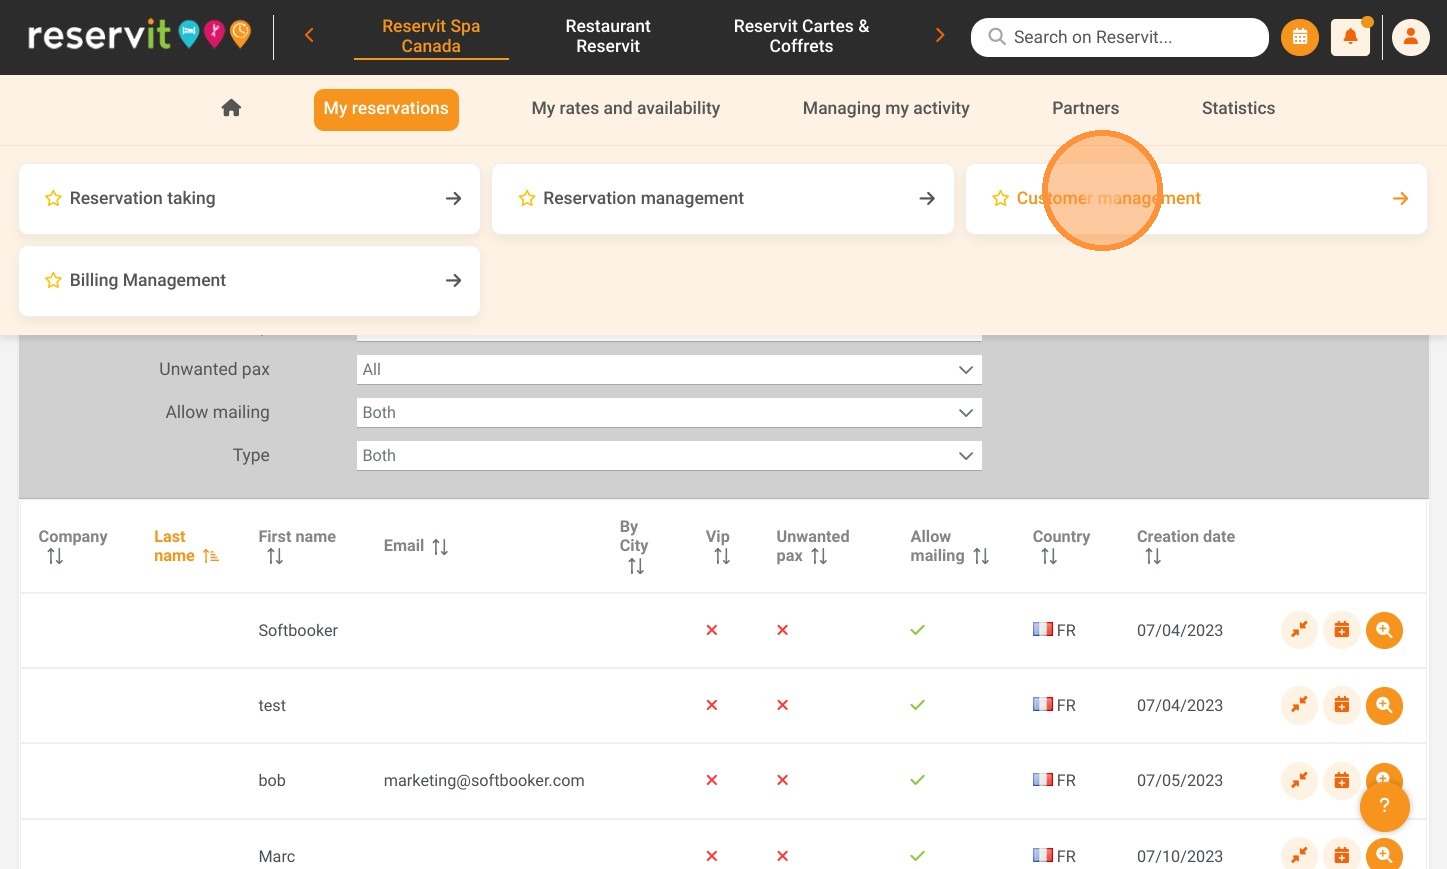Image resolution: width=1447 pixels, height=869 pixels.
Task: Open Allow mailing dropdown
Action: tap(669, 412)
